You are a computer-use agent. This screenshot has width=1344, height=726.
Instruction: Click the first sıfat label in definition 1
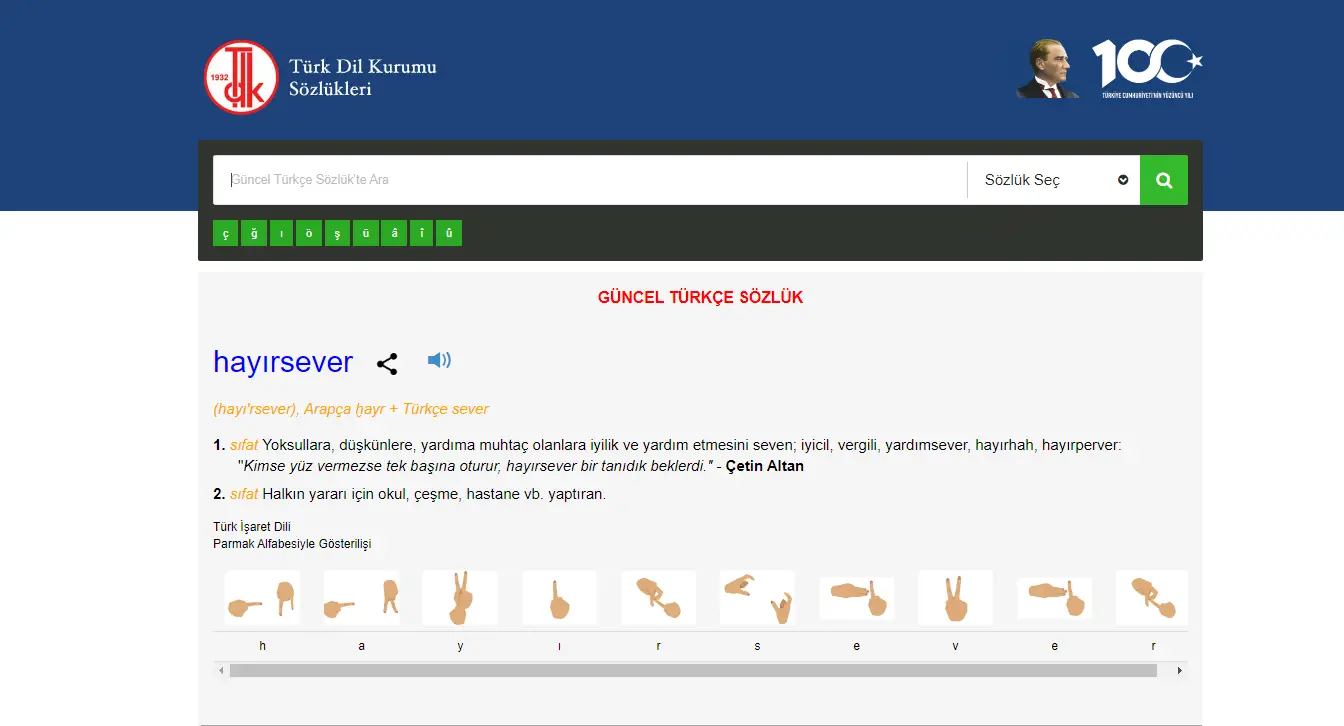[x=244, y=445]
